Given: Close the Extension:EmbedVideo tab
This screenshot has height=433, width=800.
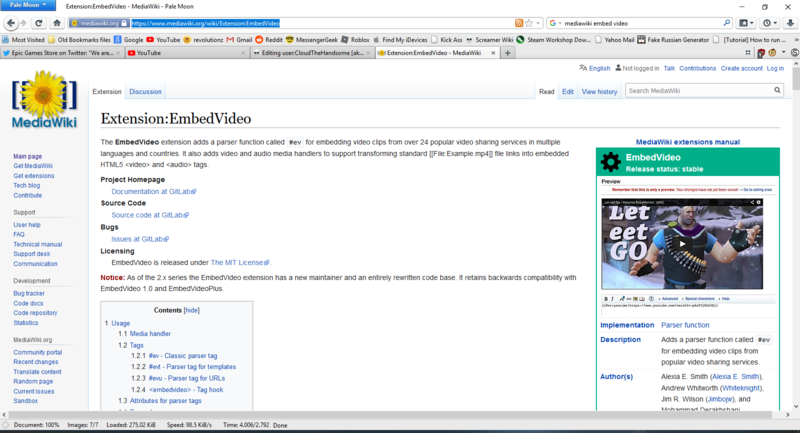Looking at the screenshot, I should coord(493,53).
